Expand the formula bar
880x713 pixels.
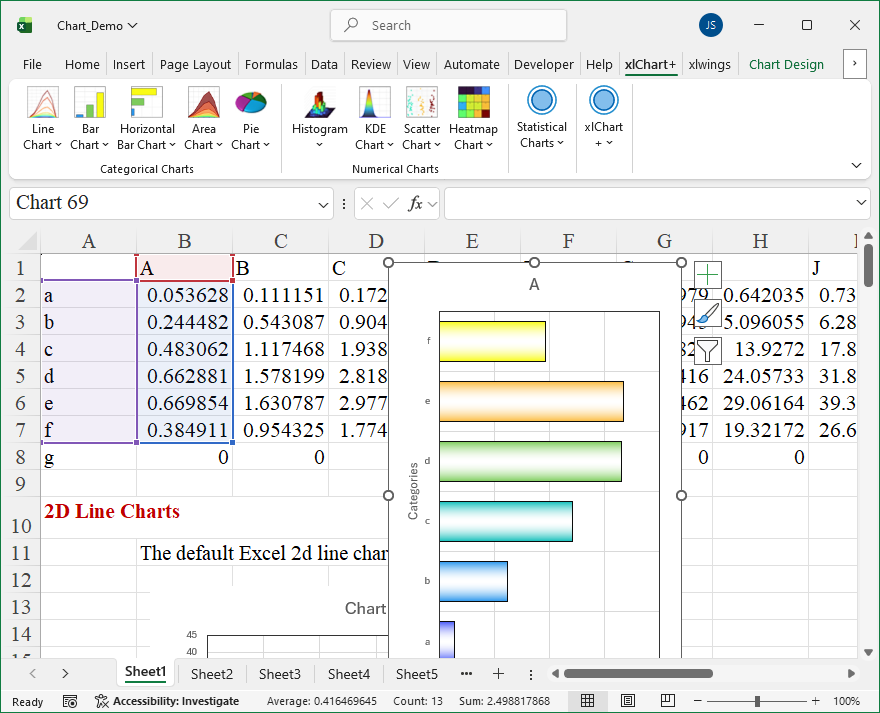click(862, 203)
